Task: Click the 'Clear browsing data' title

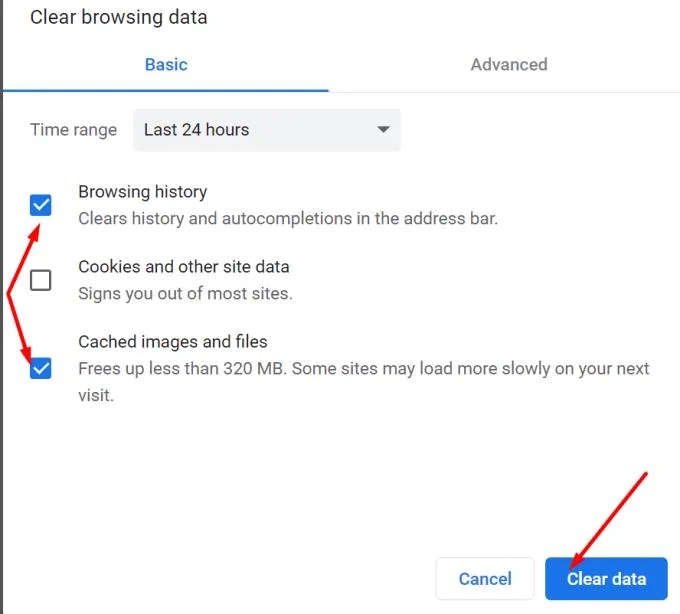Action: pos(118,17)
